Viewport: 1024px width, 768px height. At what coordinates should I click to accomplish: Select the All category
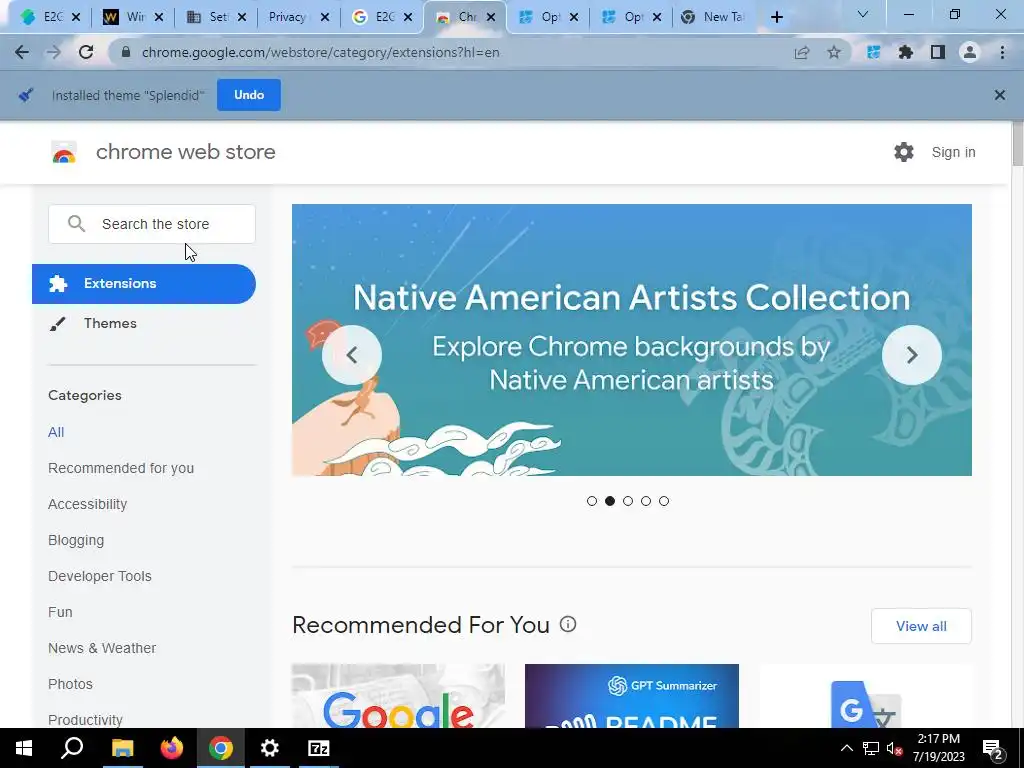tap(56, 432)
